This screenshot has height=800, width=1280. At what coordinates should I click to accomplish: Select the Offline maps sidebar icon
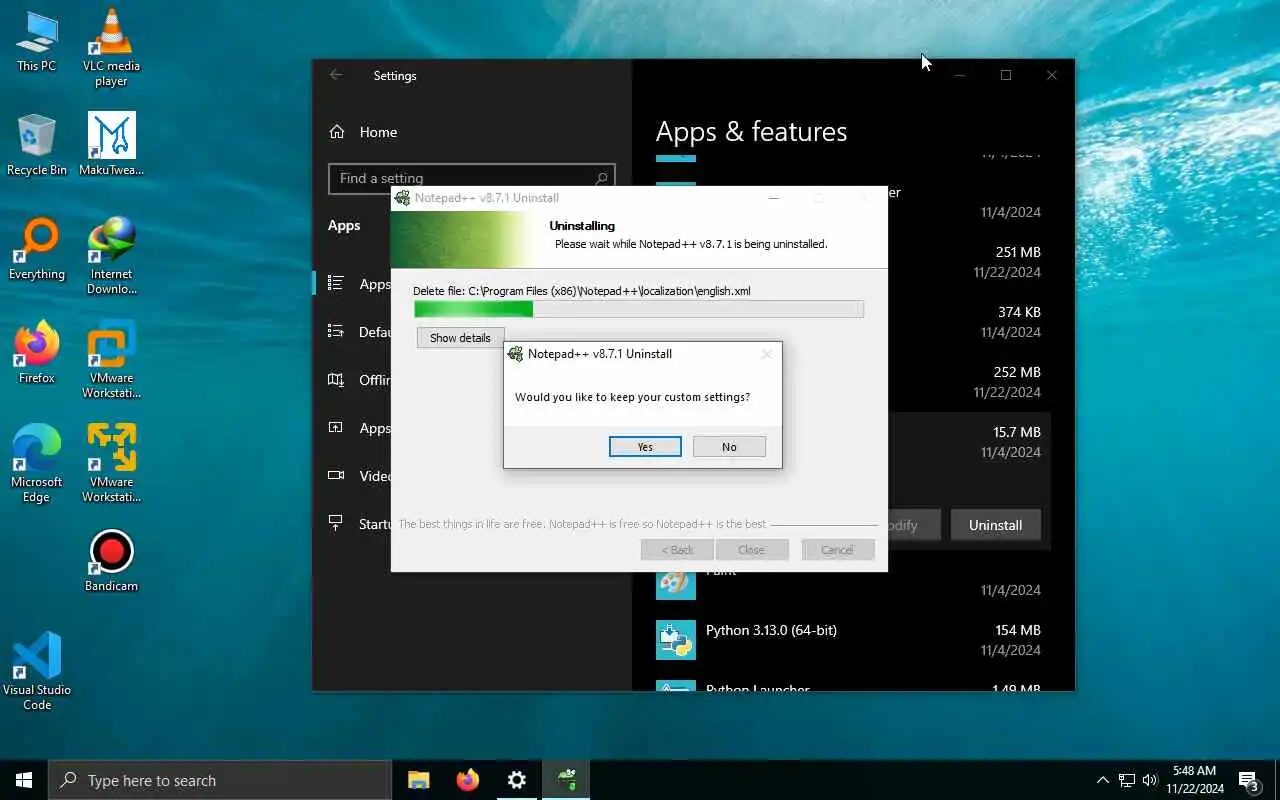click(336, 380)
